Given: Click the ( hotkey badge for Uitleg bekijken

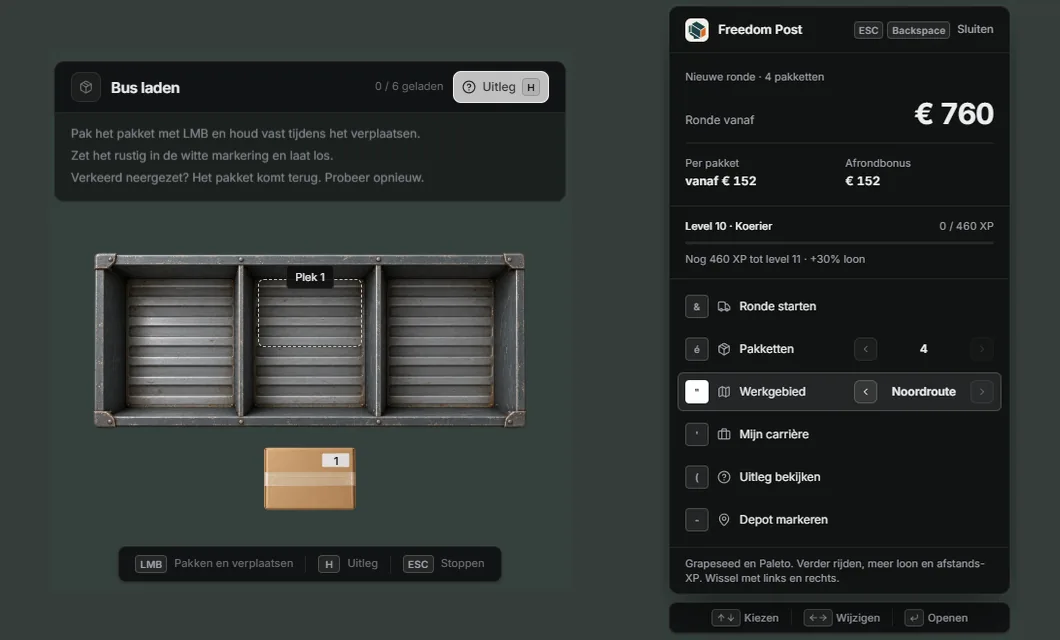Looking at the screenshot, I should [696, 476].
